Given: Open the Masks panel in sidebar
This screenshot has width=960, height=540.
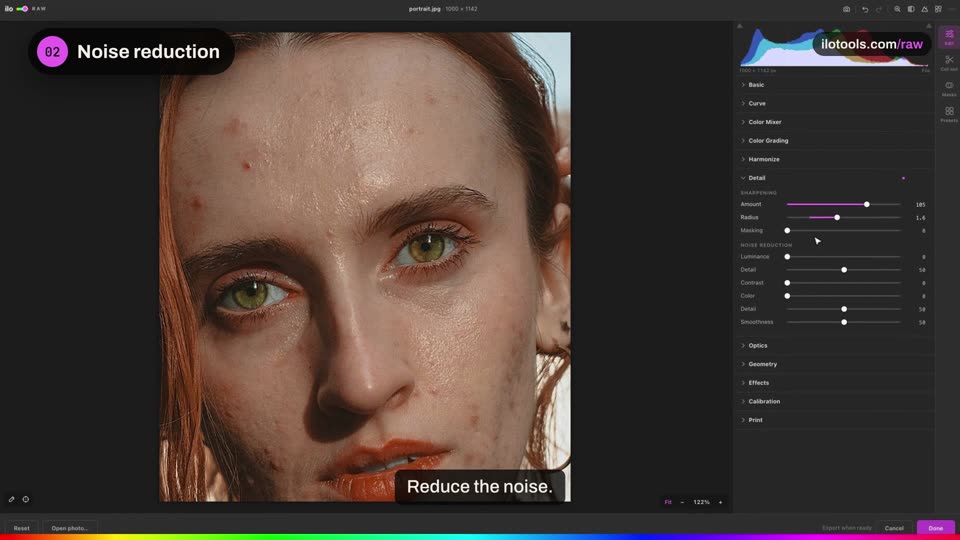Looking at the screenshot, I should click(x=949, y=88).
